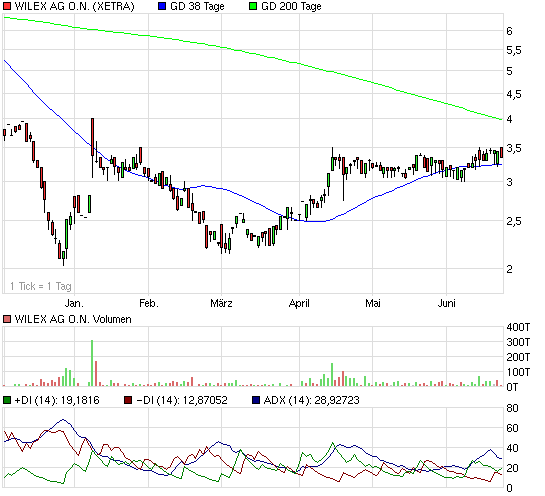Click the 'ADX (14): 28,92723' value
This screenshot has width=545, height=496.
pos(311,400)
